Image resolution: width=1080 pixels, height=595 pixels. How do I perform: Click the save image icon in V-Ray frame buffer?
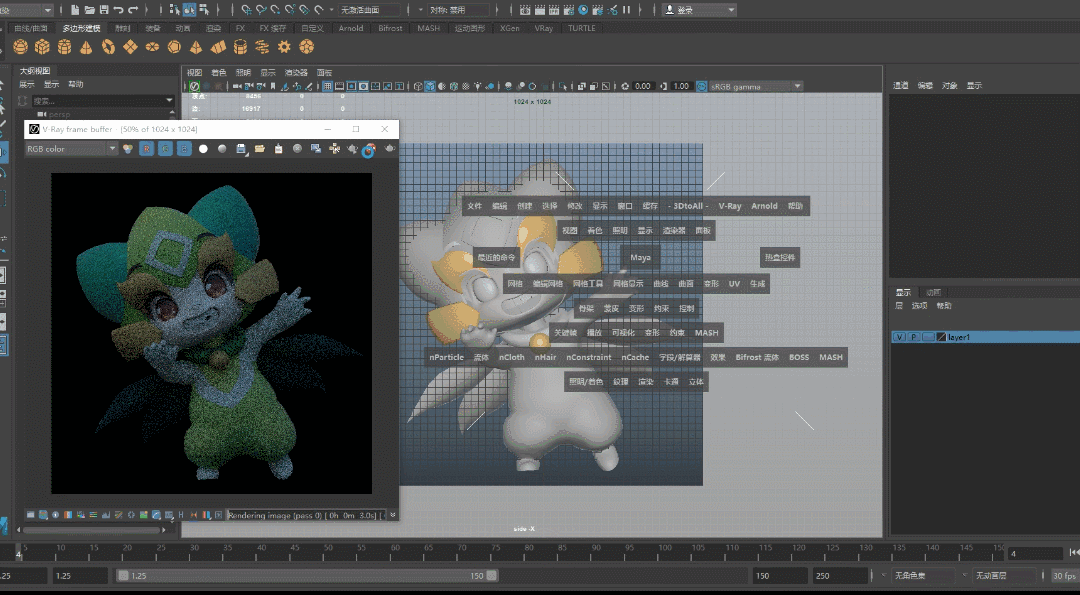point(241,149)
